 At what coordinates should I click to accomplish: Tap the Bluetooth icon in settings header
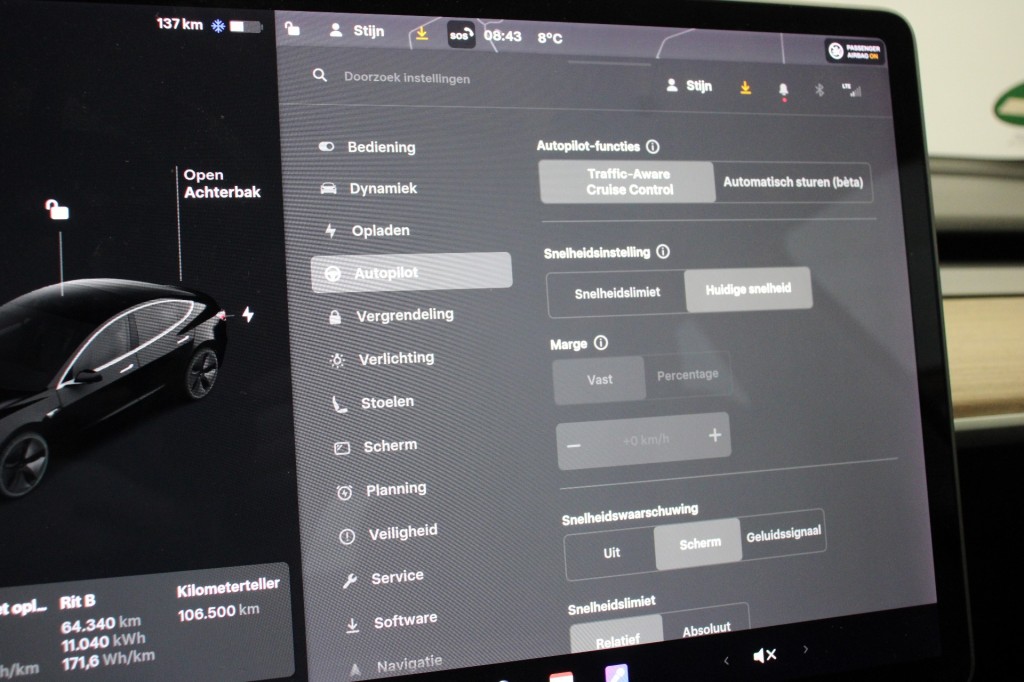(816, 89)
